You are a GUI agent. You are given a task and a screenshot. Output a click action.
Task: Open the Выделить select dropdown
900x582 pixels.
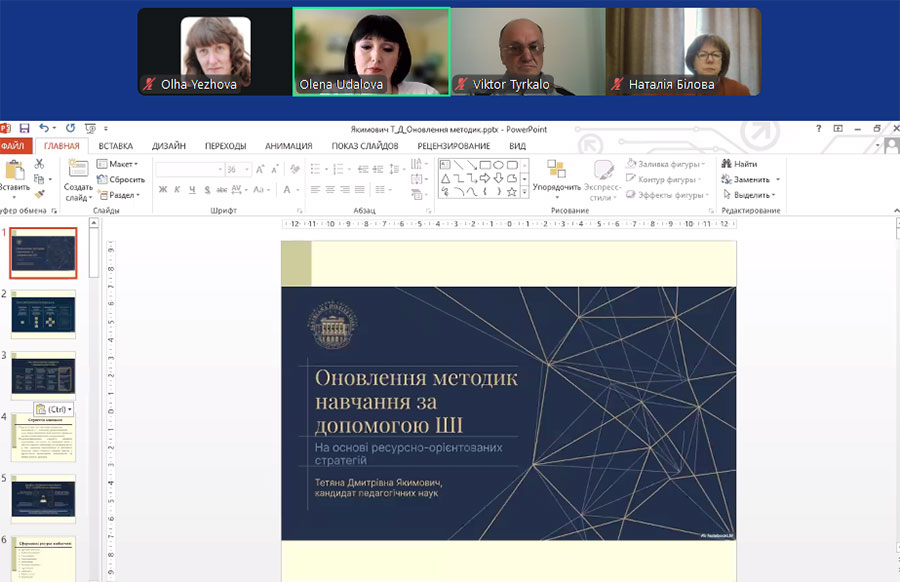tap(750, 195)
